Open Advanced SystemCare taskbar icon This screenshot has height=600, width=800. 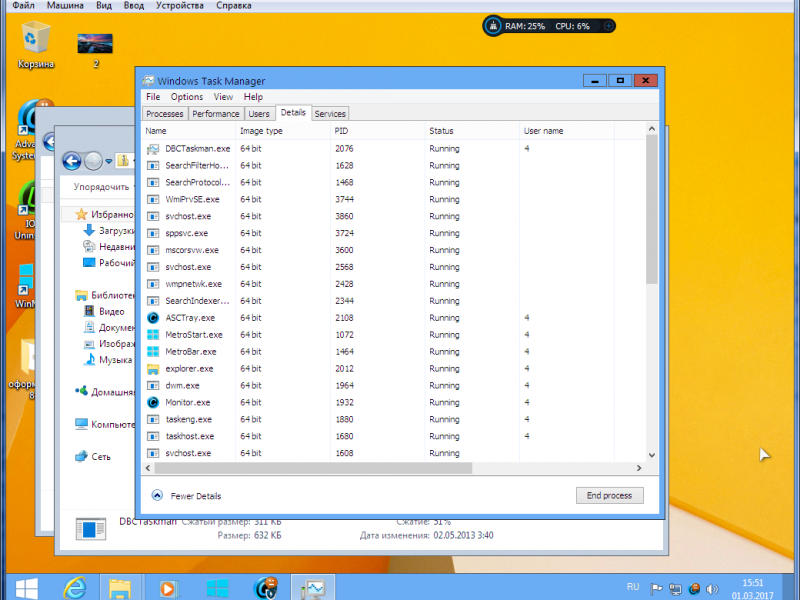pos(265,588)
